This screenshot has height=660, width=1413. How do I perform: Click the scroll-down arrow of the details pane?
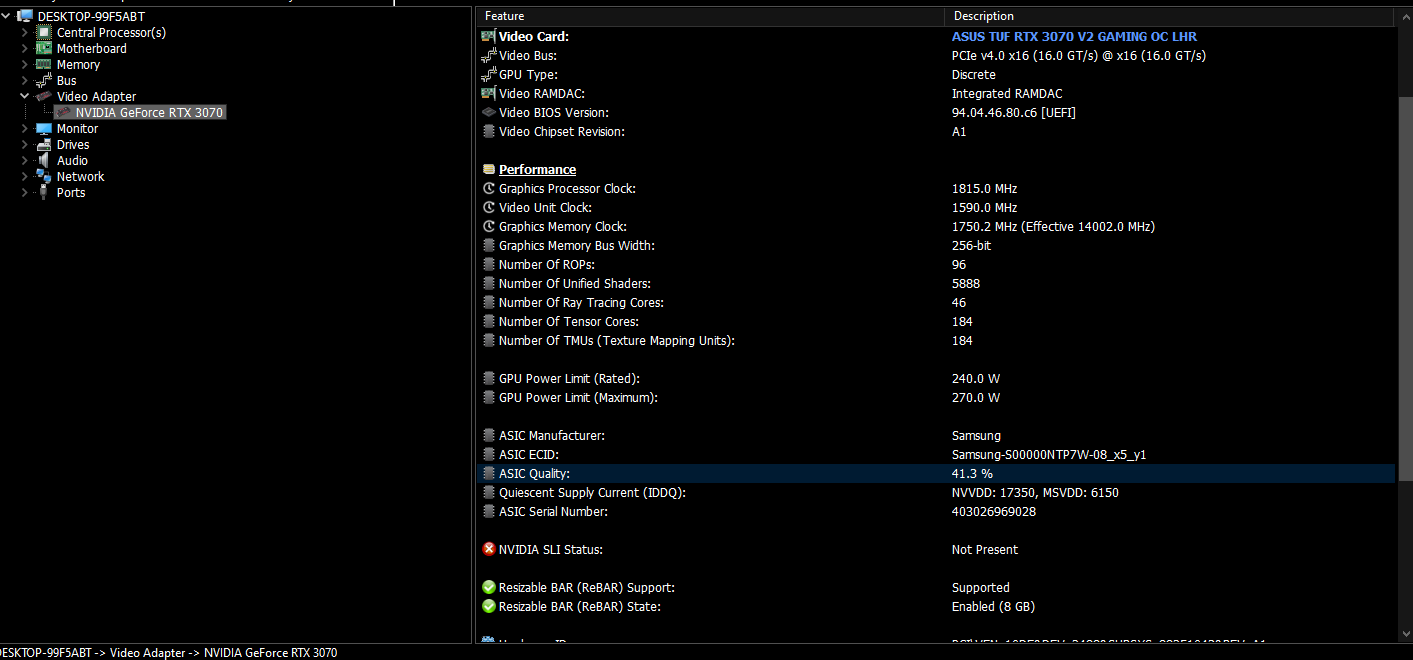pos(1404,635)
